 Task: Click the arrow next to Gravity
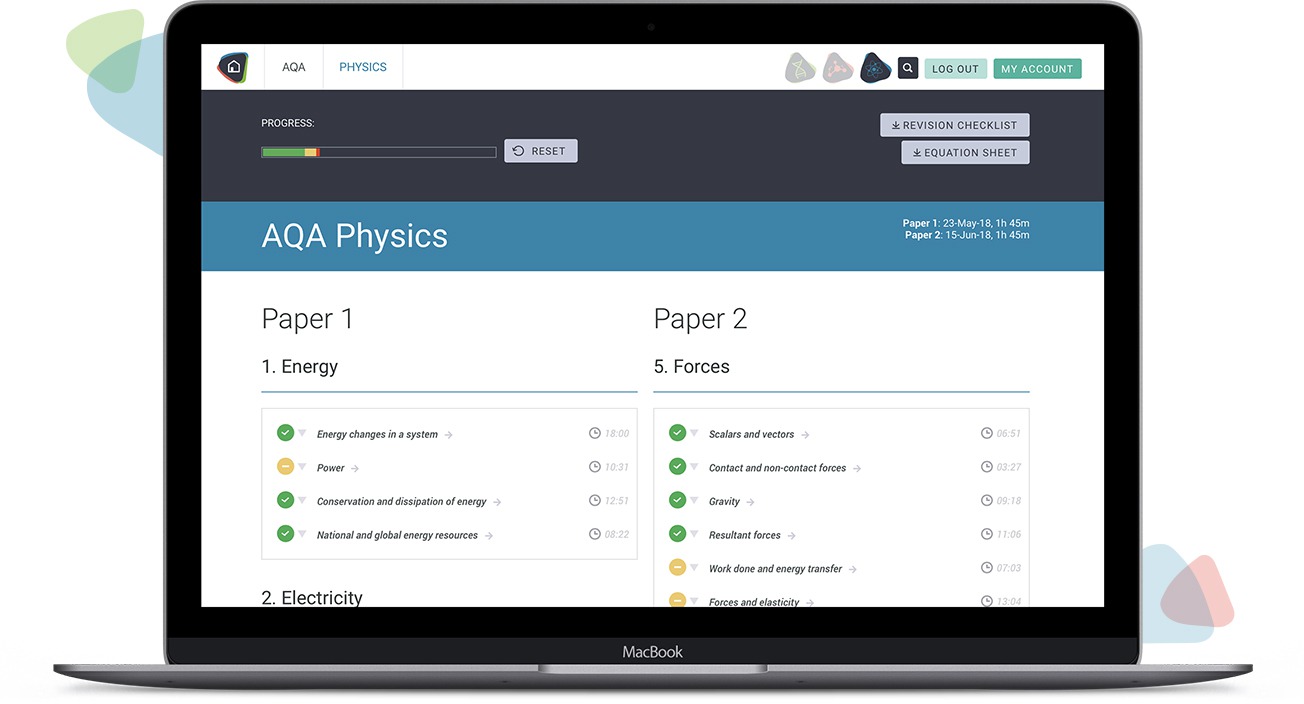pyautogui.click(x=751, y=502)
